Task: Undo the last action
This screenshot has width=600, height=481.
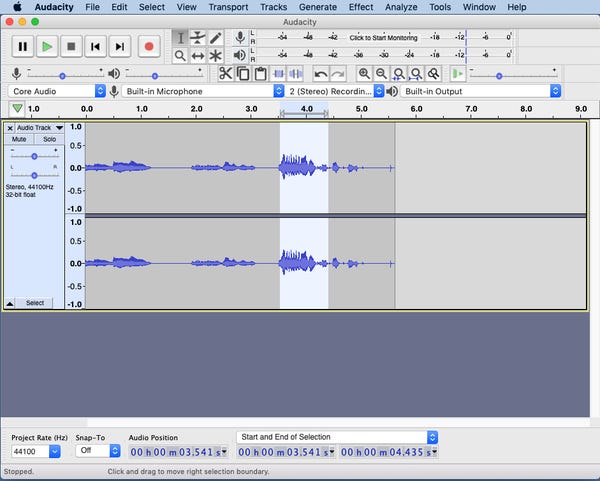Action: (321, 73)
